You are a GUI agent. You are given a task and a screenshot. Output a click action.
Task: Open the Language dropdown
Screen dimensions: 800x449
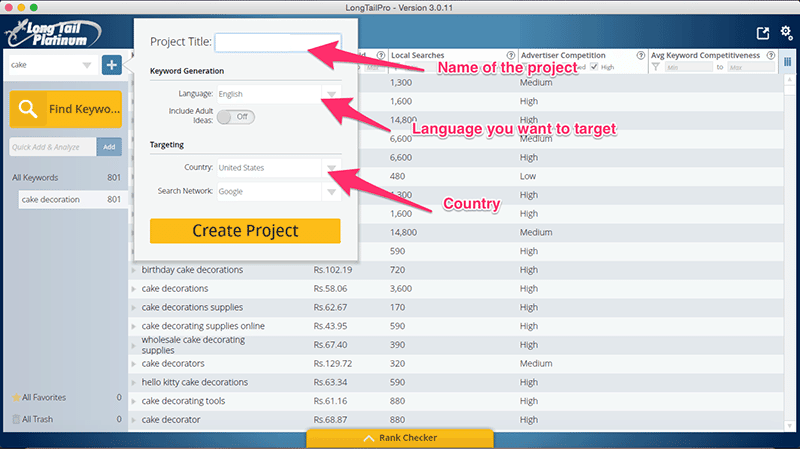331,94
